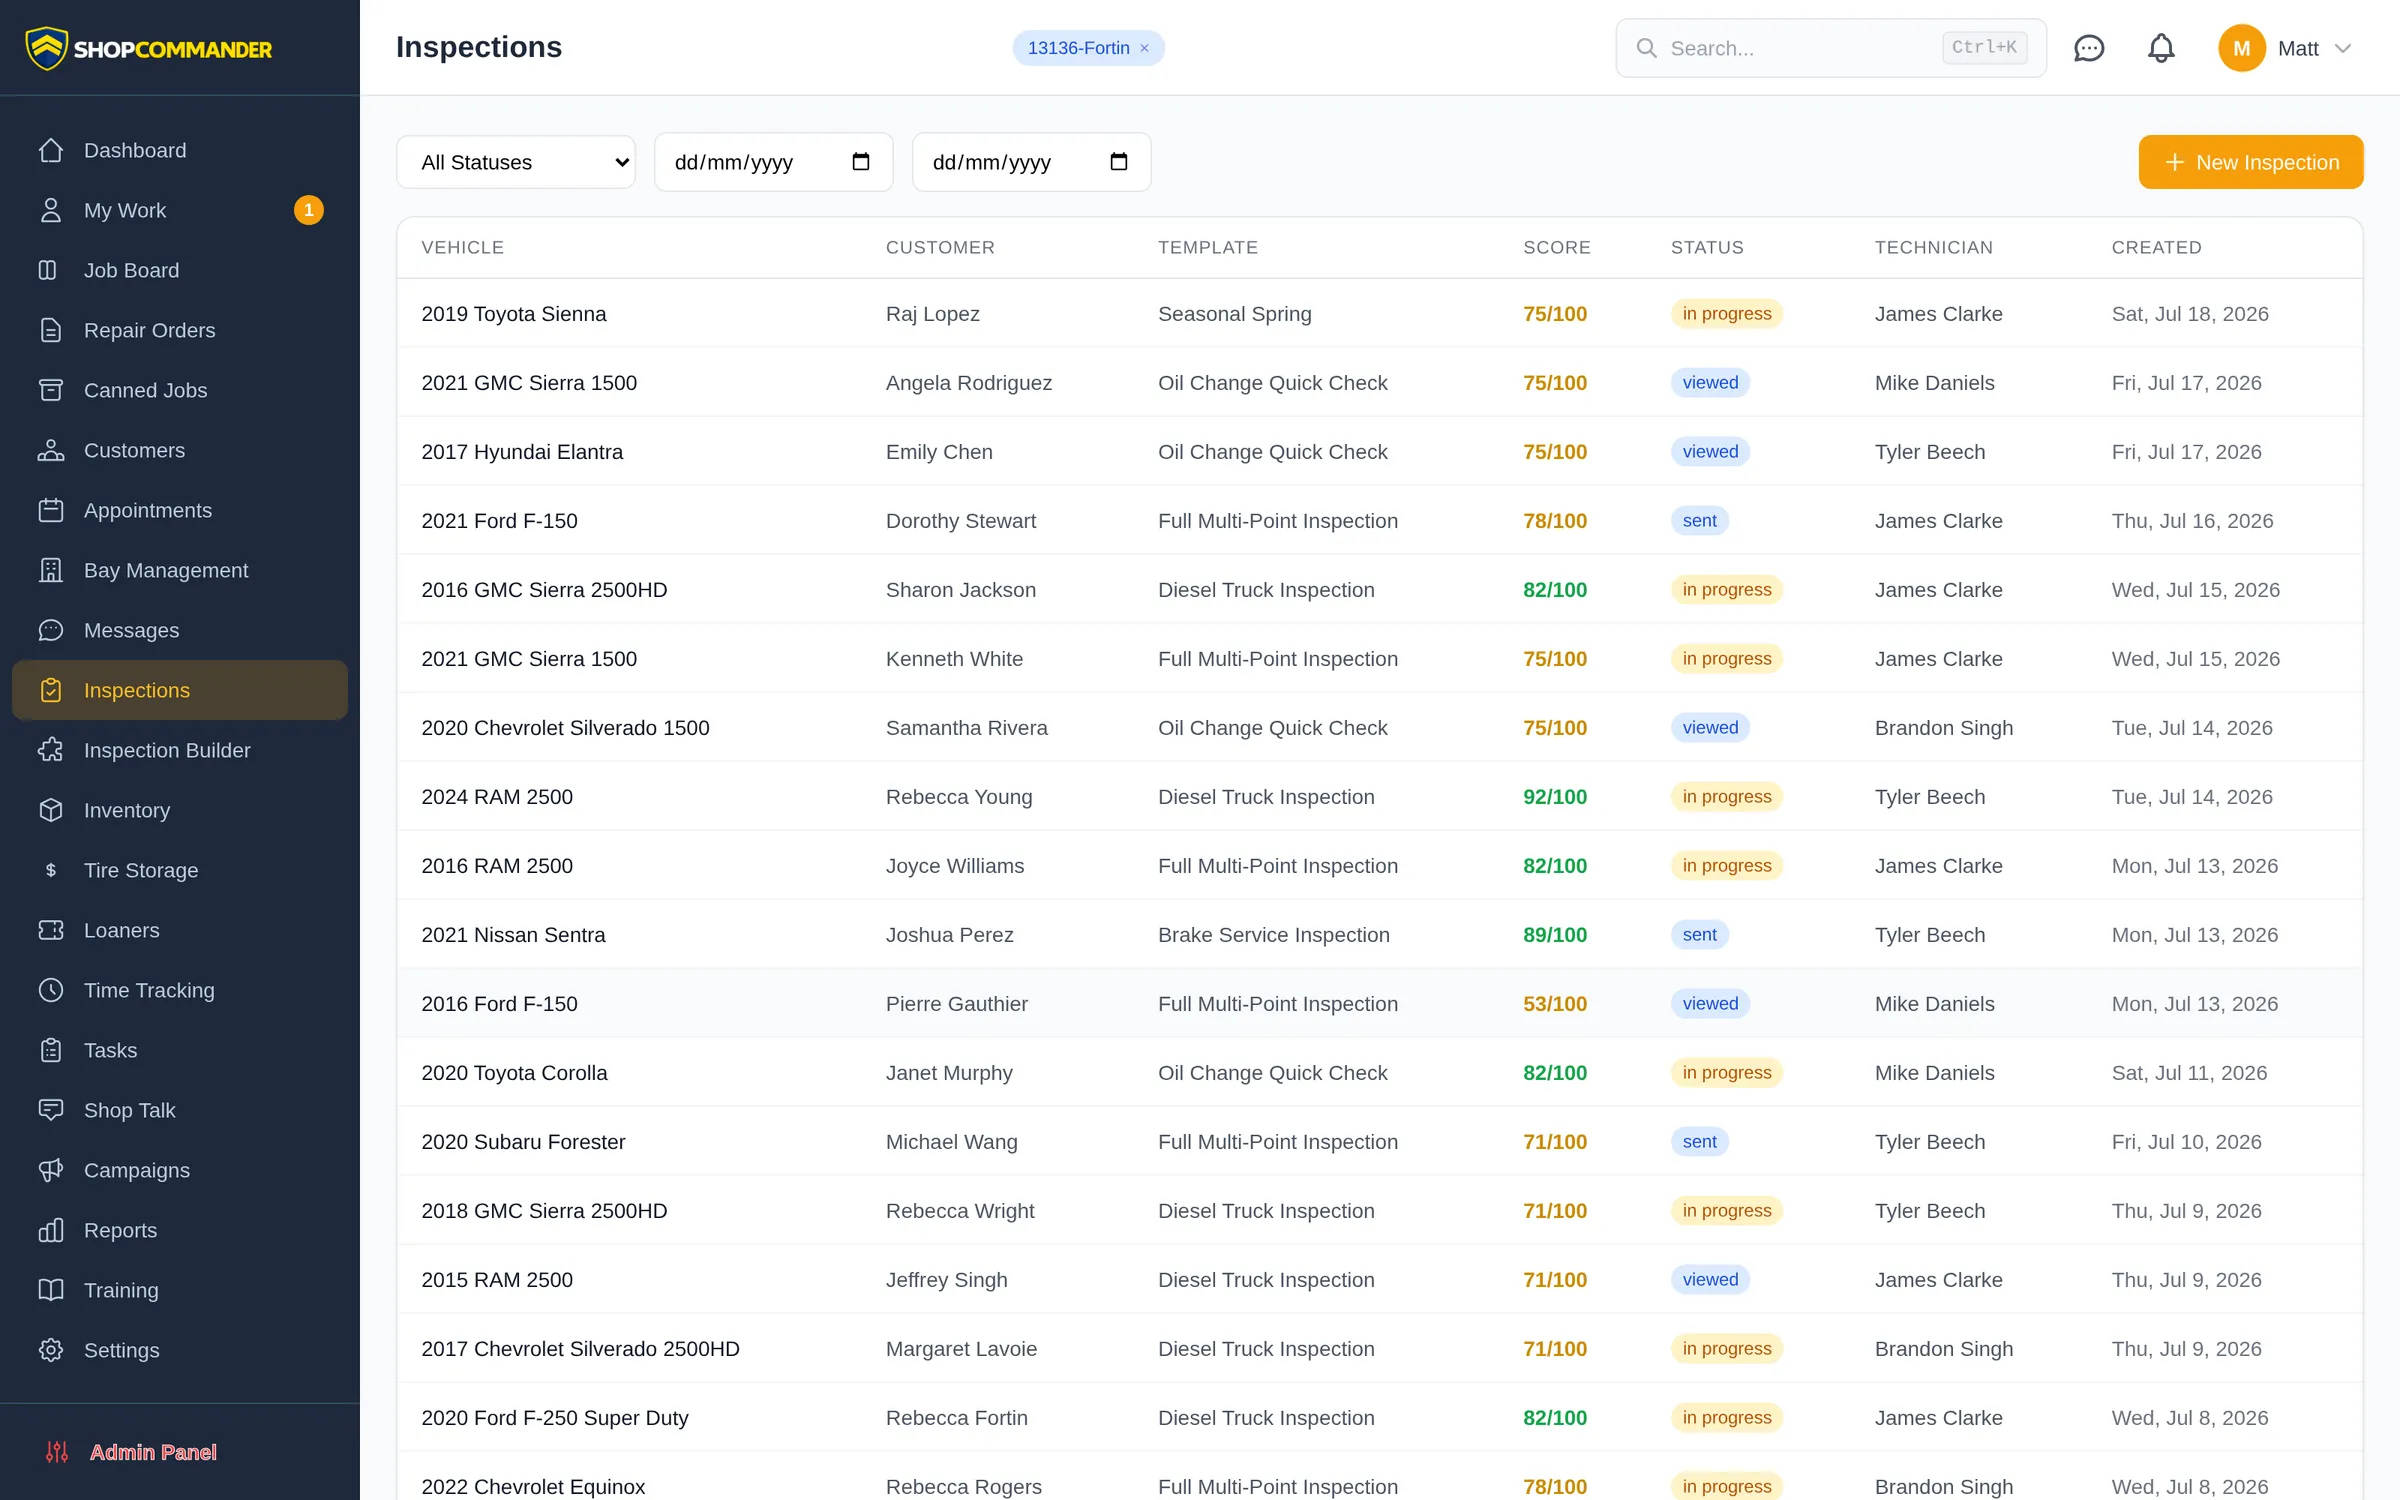Image resolution: width=2400 pixels, height=1500 pixels.
Task: Switch to Inspection Builder page
Action: click(x=180, y=750)
